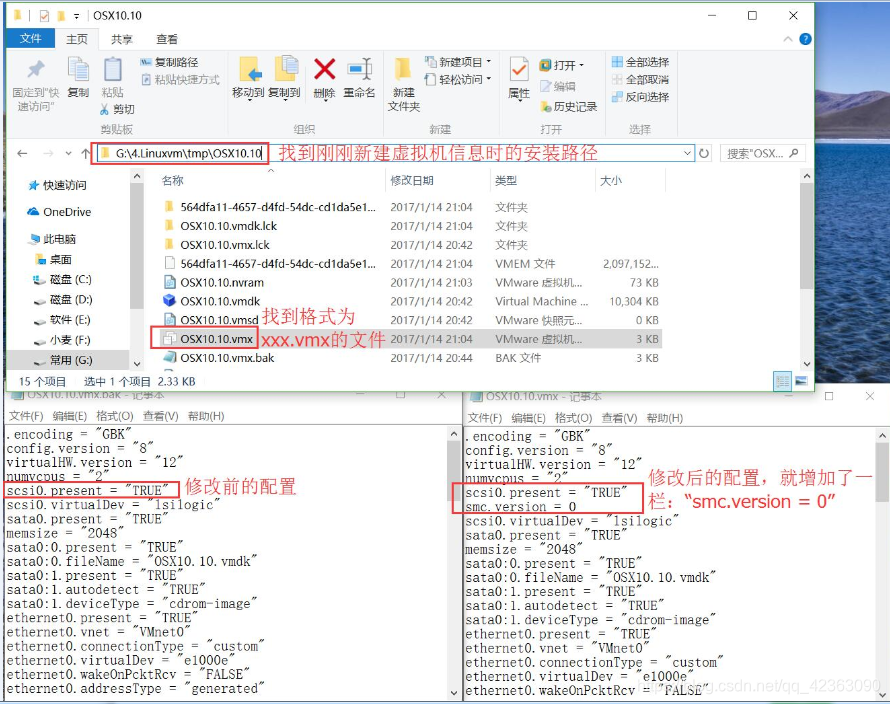The height and width of the screenshot is (704, 890).
Task: Select drive 小麦 (F:) in sidebar
Action: [x=62, y=340]
